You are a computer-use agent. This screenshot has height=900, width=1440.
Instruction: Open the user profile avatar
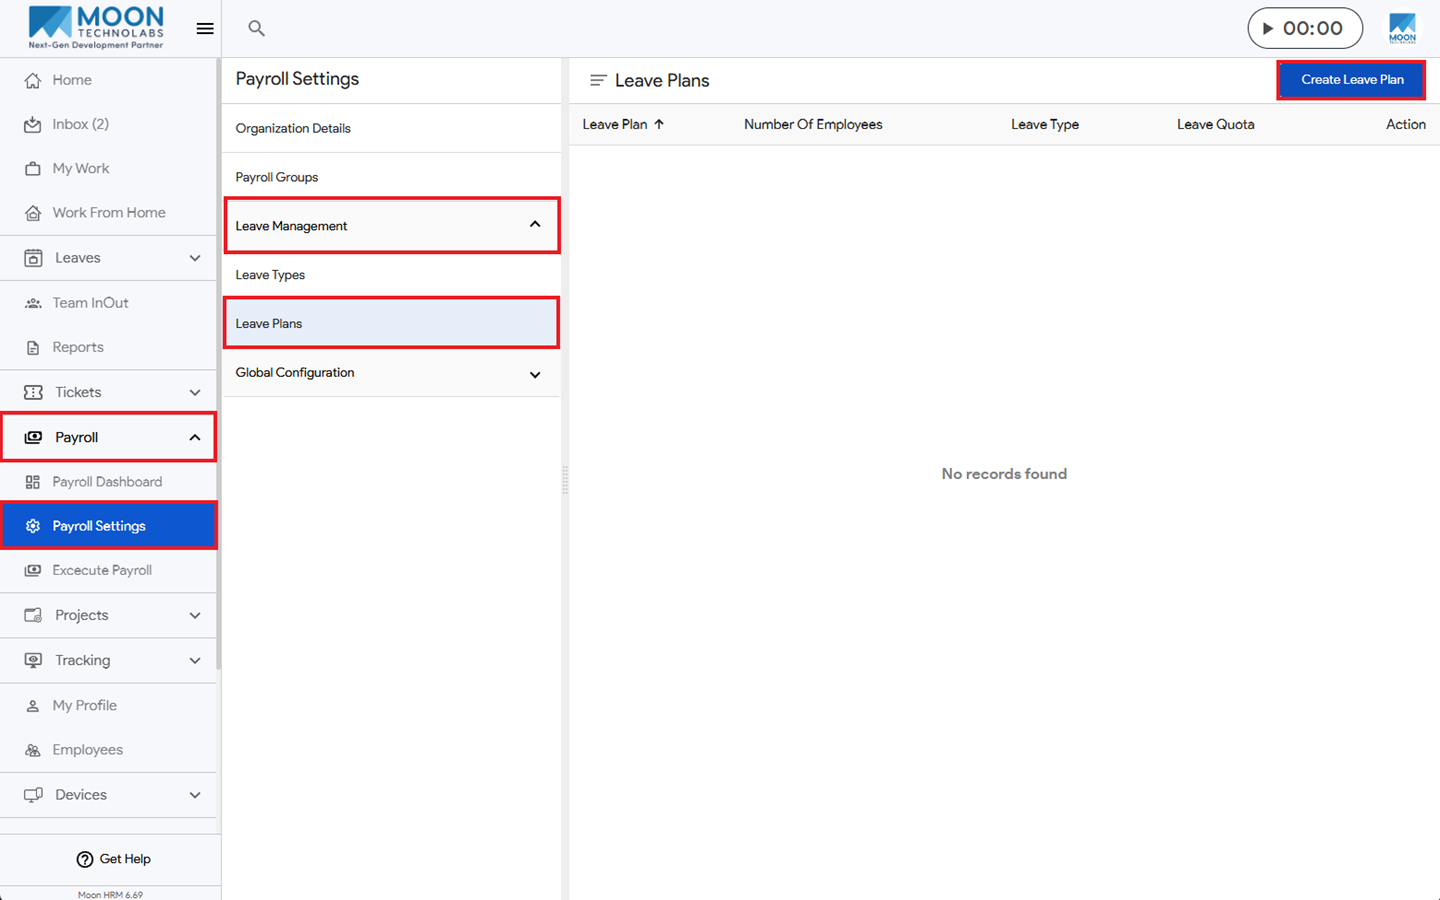click(1403, 28)
